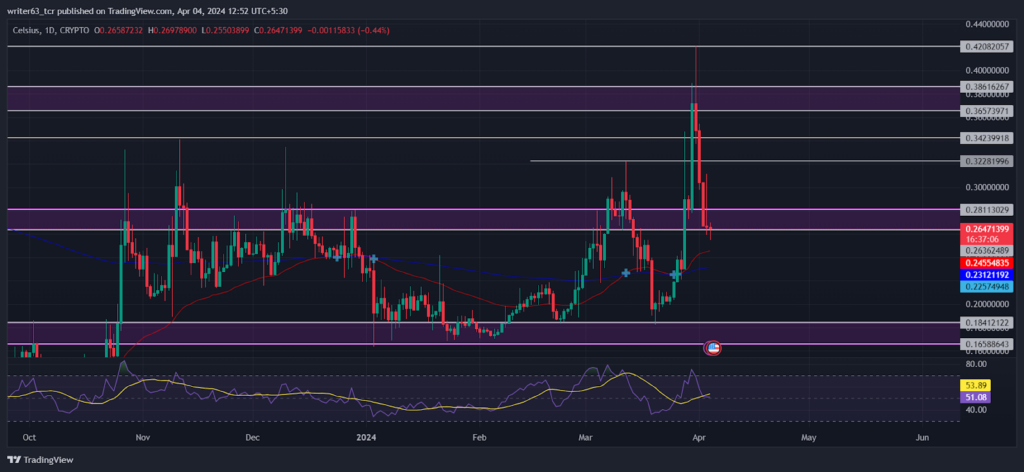Click the blue cross marker in mid-March
The height and width of the screenshot is (472, 1024).
coord(626,272)
